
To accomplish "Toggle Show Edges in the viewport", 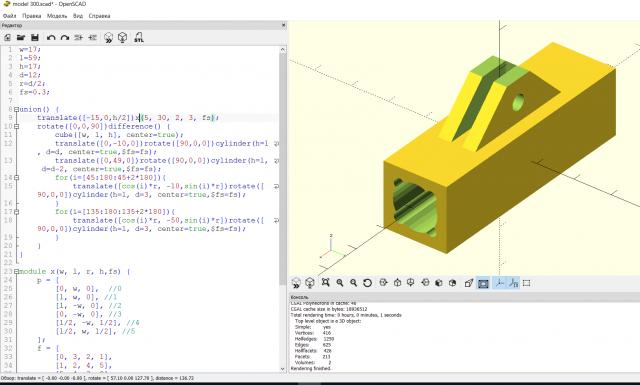I will click(x=527, y=283).
